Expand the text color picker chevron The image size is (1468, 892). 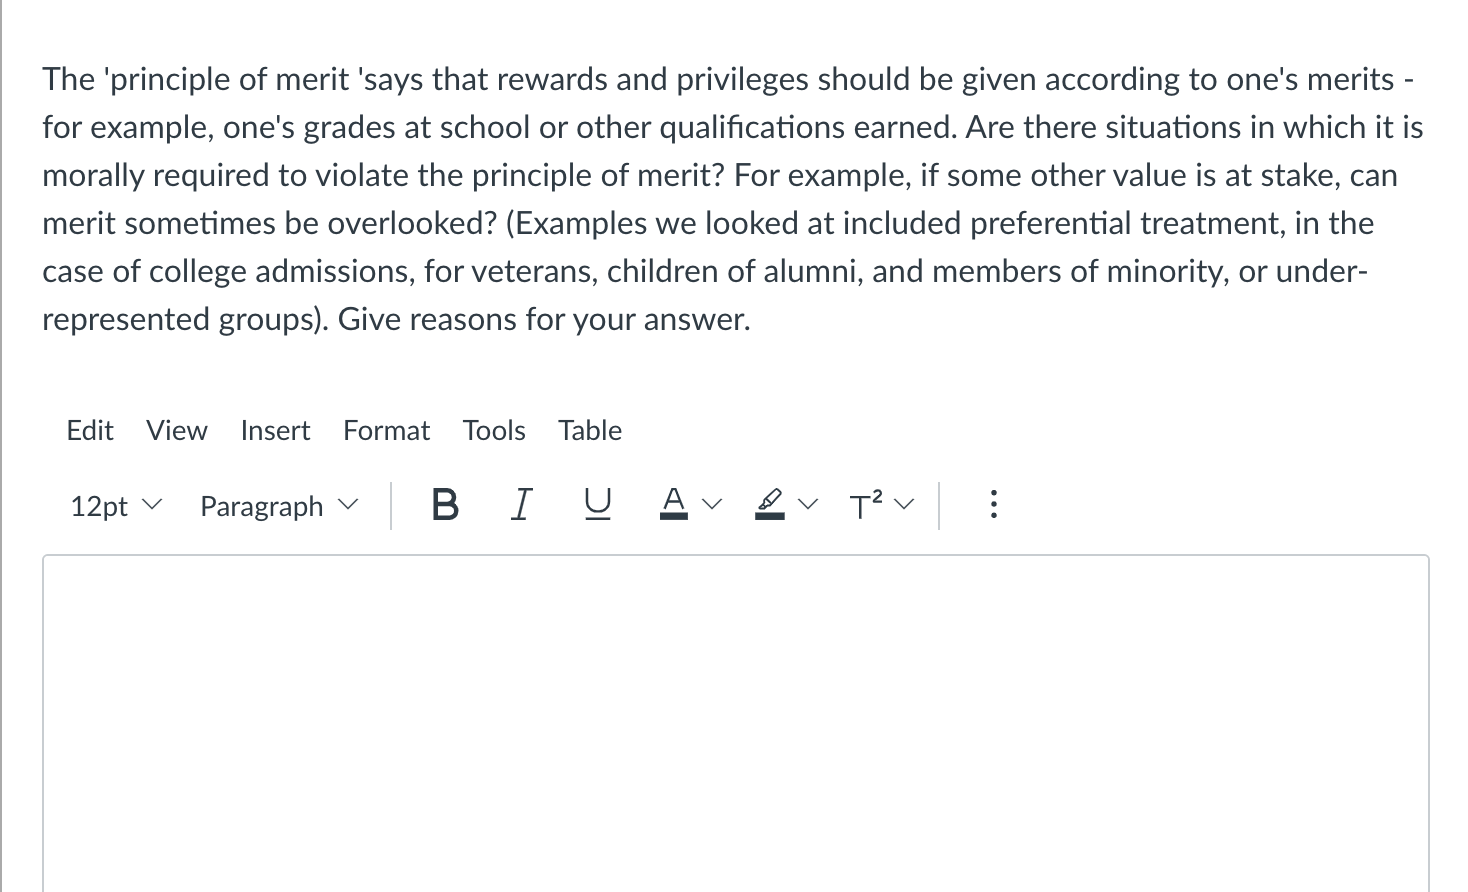click(712, 505)
